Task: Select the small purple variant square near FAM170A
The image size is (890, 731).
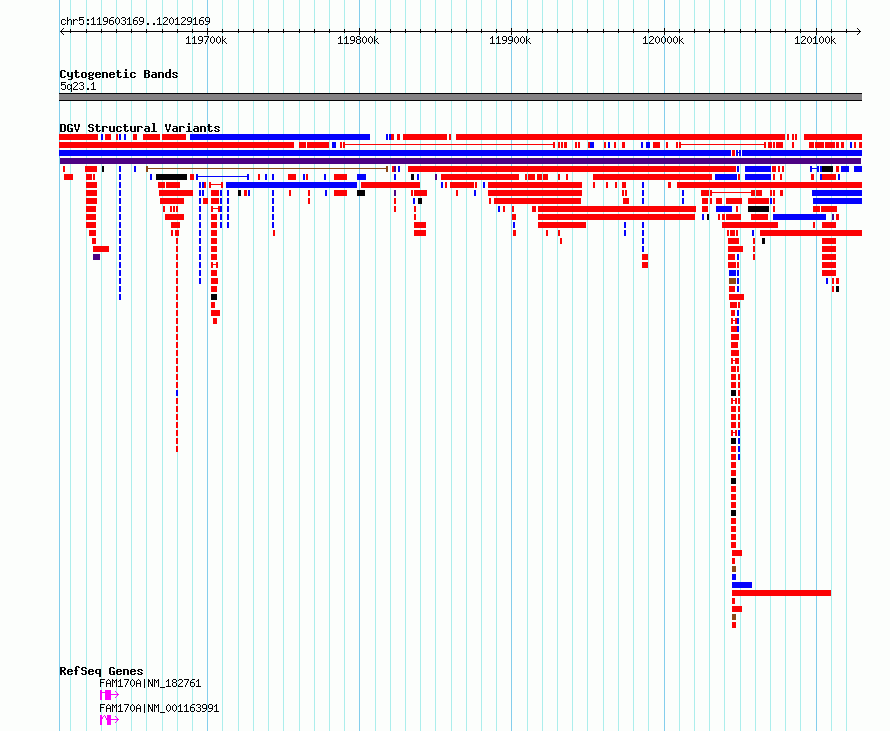Action: (x=96, y=257)
